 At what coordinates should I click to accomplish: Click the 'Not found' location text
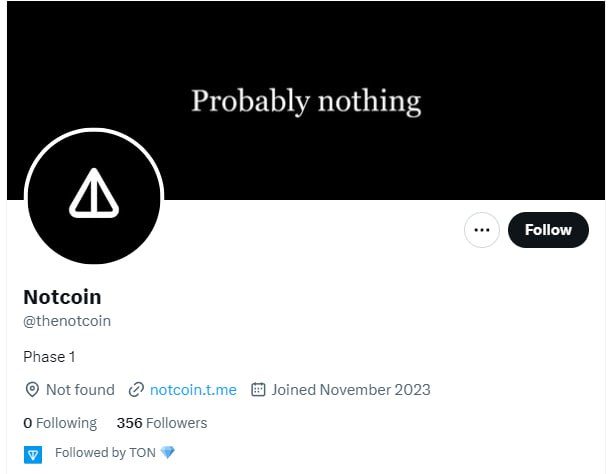coord(69,389)
